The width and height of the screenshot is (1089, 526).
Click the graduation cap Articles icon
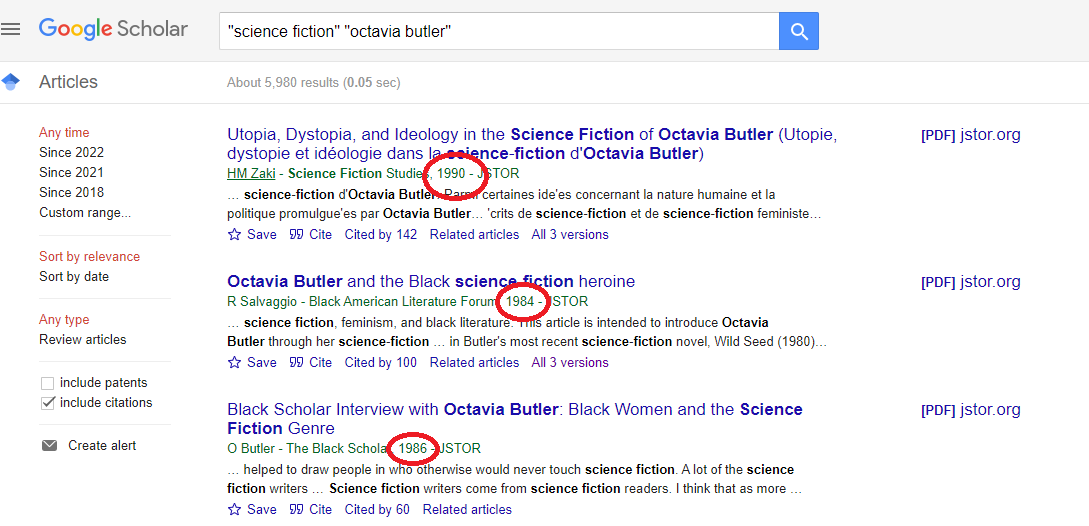(x=10, y=82)
